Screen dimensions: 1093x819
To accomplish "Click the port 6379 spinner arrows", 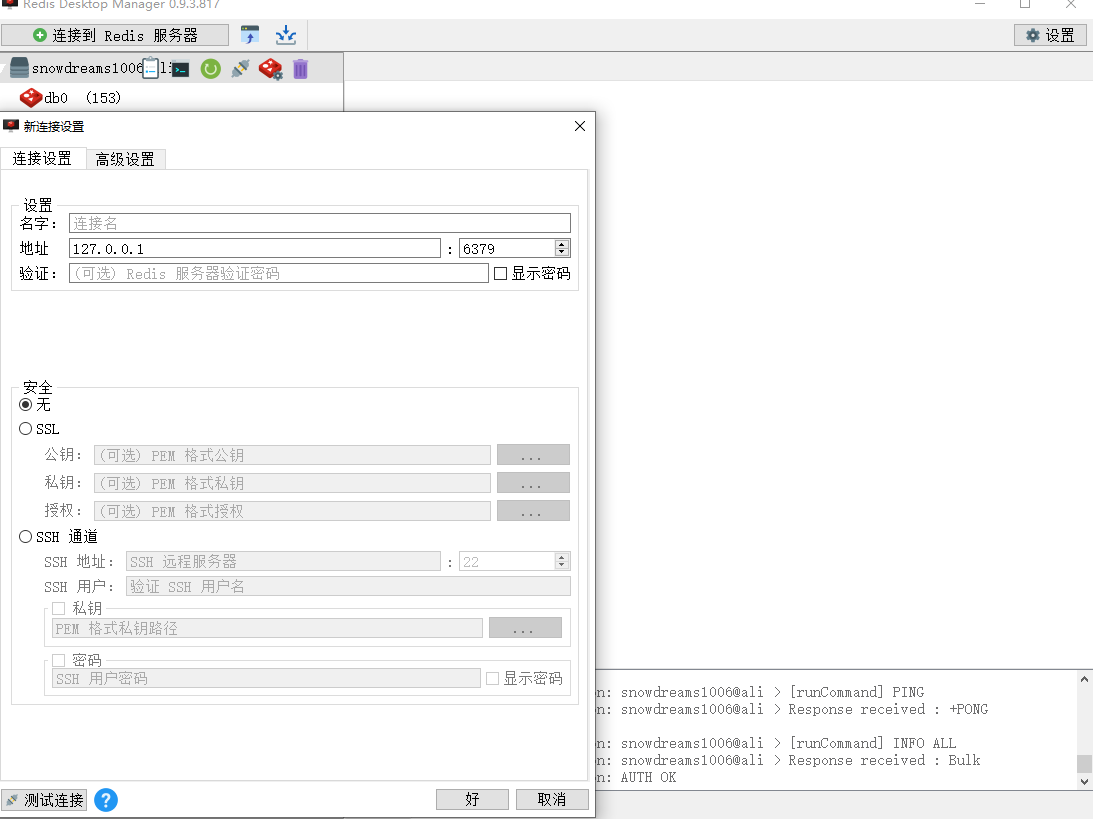I will [562, 248].
